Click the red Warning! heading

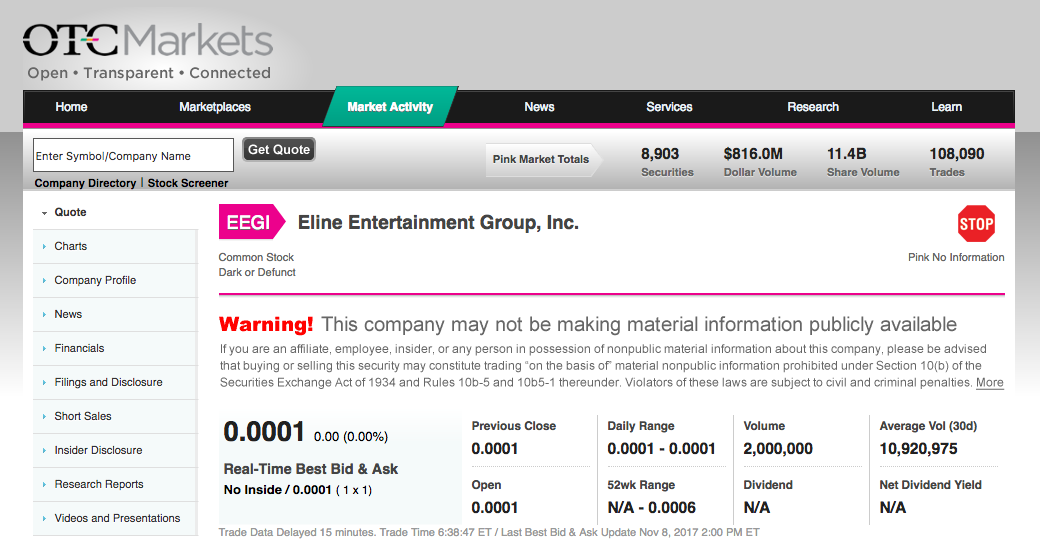pos(266,324)
